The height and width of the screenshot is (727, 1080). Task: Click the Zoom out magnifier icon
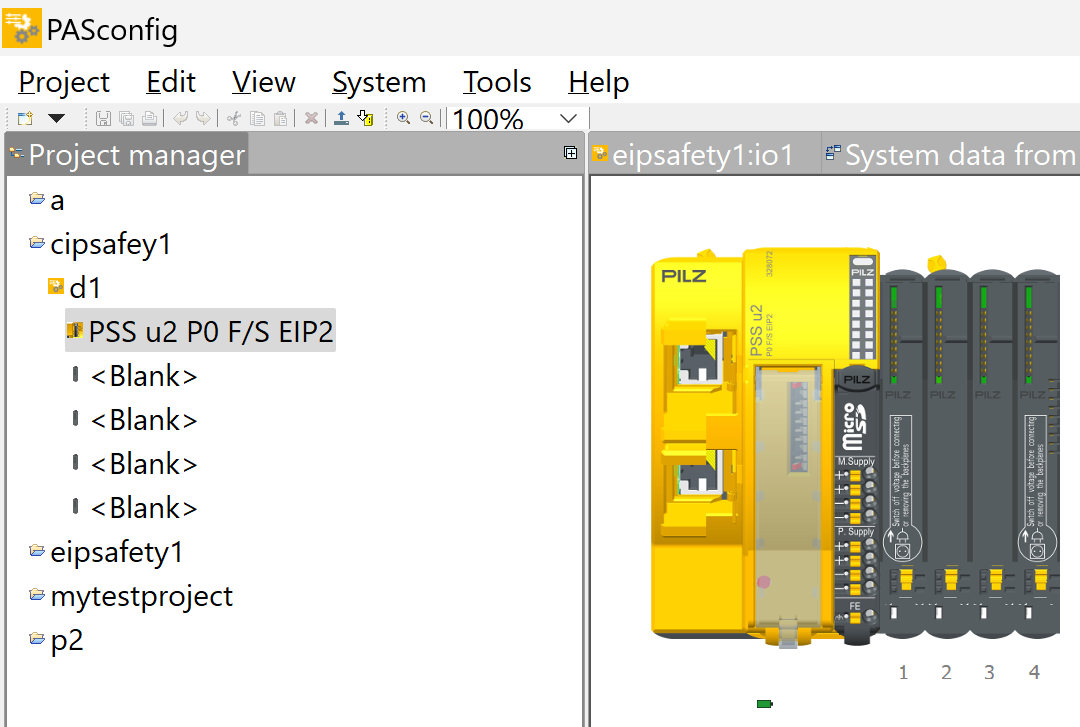[x=427, y=118]
